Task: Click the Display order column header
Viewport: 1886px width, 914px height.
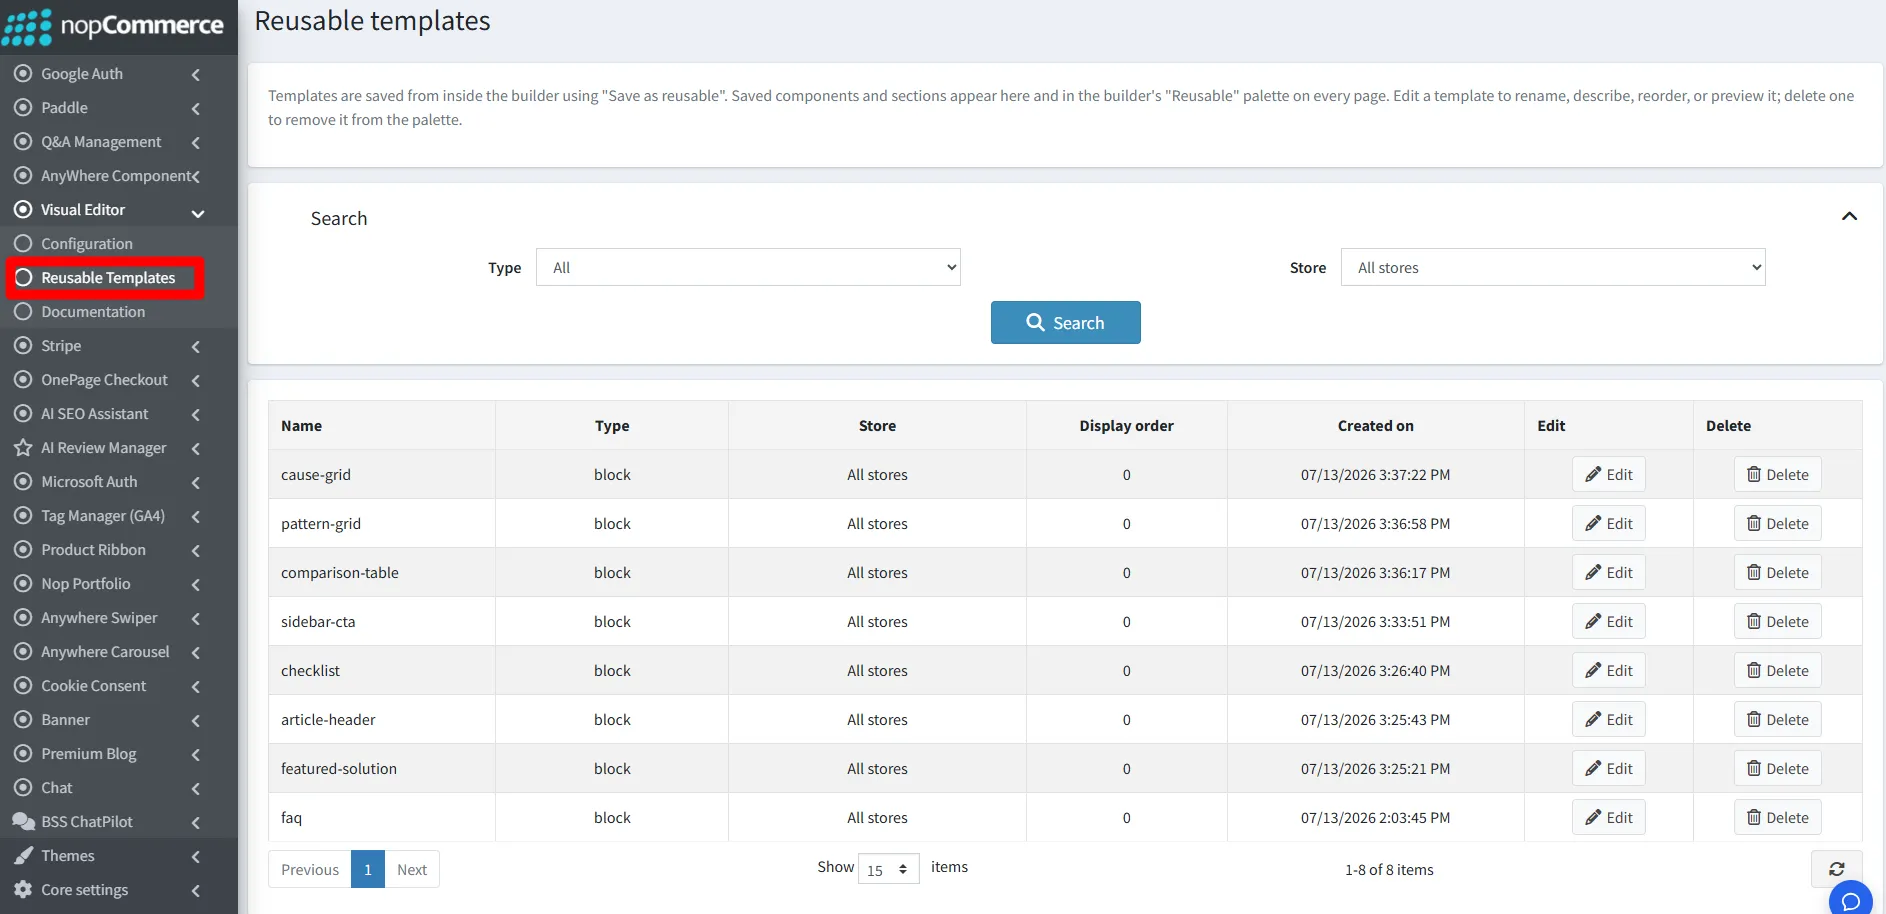Action: [x=1126, y=425]
